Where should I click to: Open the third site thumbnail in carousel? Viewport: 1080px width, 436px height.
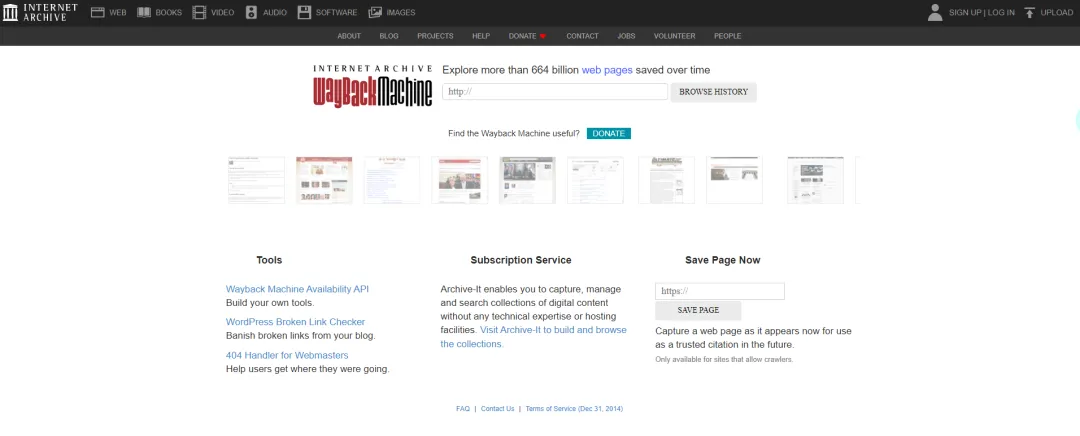[391, 180]
